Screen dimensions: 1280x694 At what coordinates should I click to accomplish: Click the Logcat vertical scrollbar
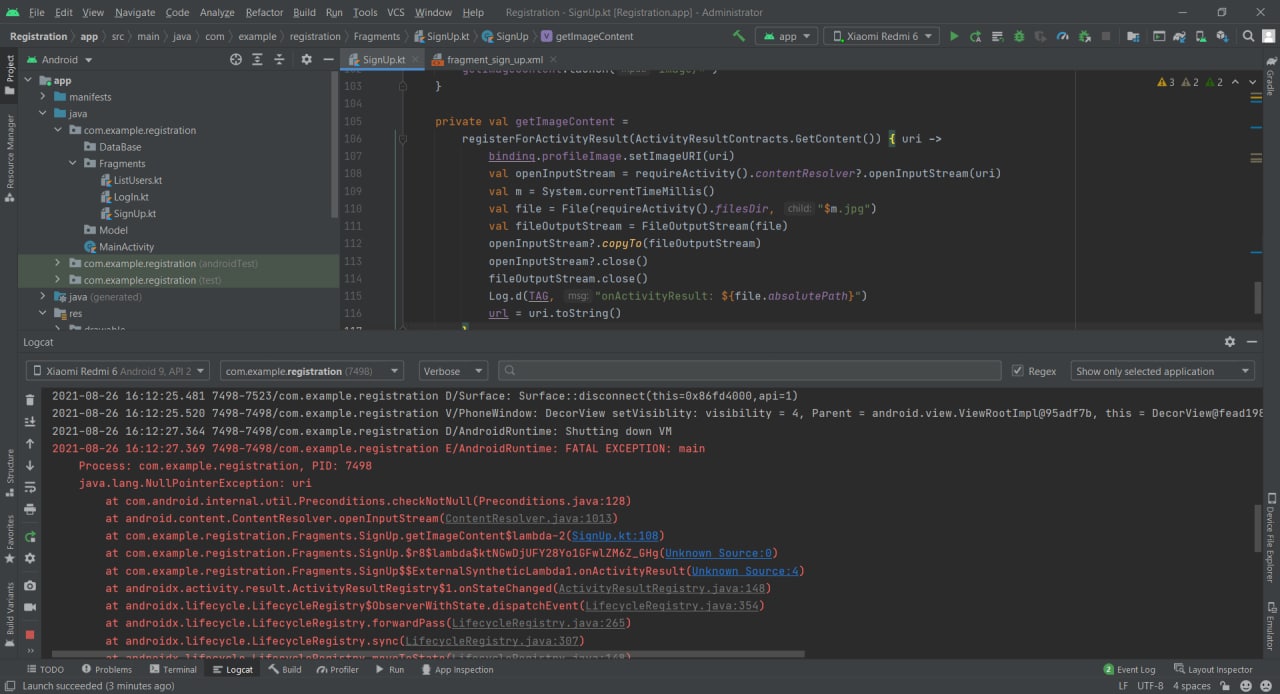tap(1259, 527)
